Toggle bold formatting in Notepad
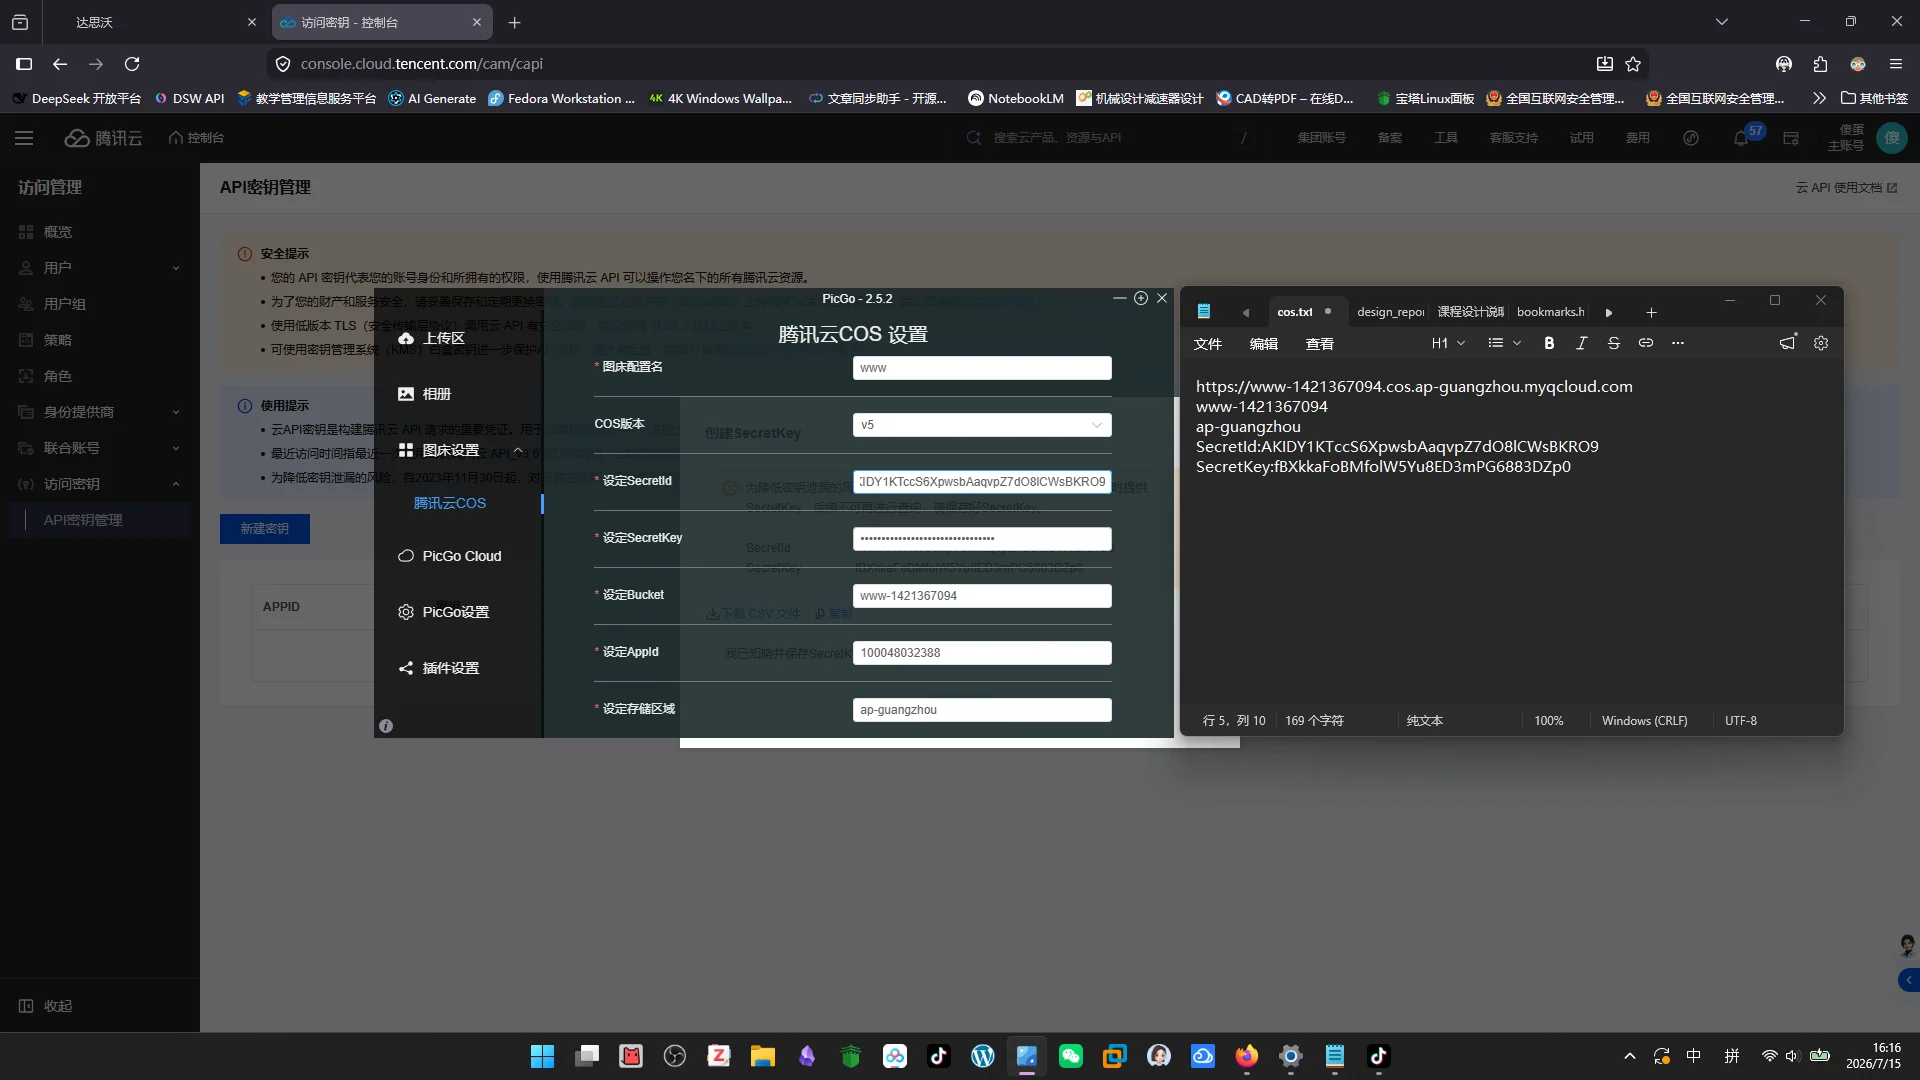 point(1549,343)
